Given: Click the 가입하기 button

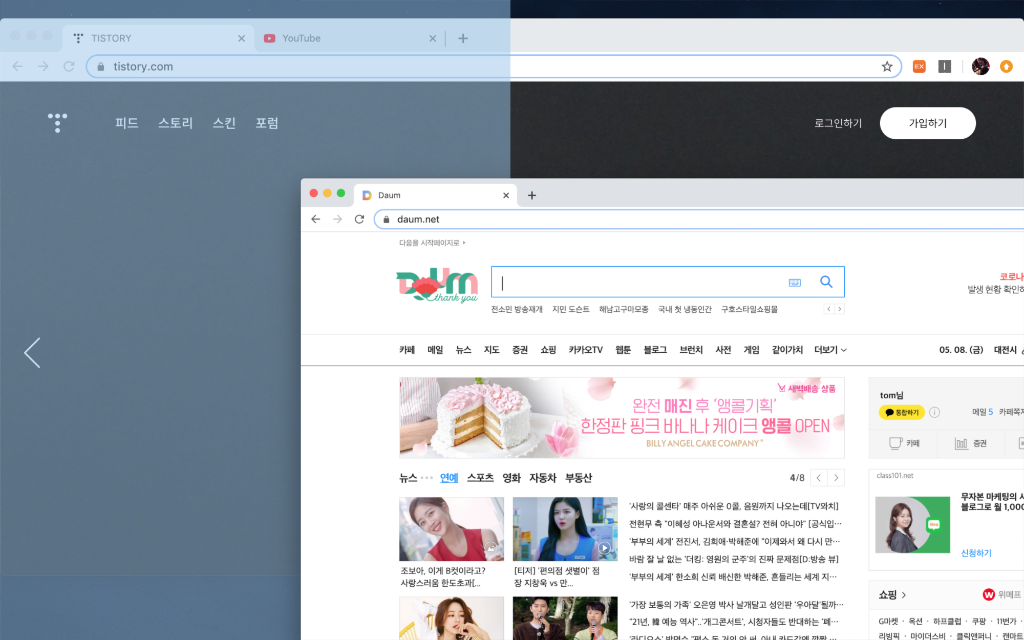Looking at the screenshot, I should pyautogui.click(x=927, y=123).
